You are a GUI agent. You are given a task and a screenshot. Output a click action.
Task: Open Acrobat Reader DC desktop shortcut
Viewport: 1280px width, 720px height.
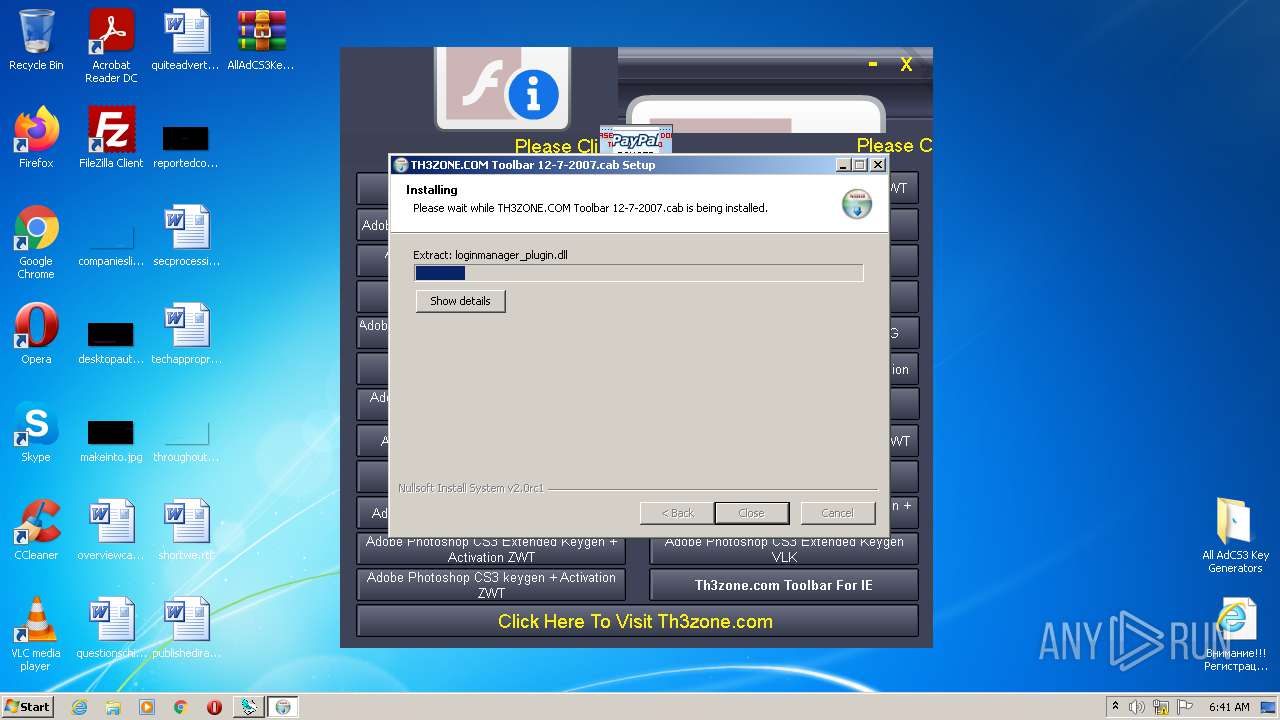[111, 46]
